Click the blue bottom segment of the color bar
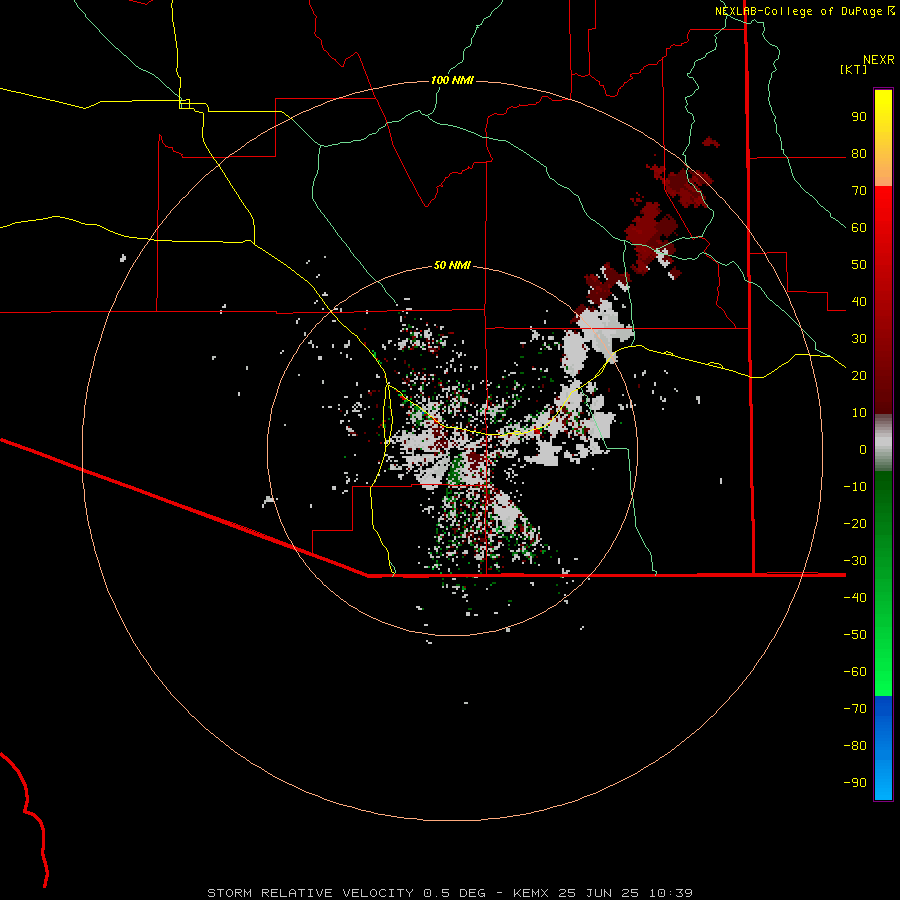This screenshot has height=900, width=900. point(883,748)
